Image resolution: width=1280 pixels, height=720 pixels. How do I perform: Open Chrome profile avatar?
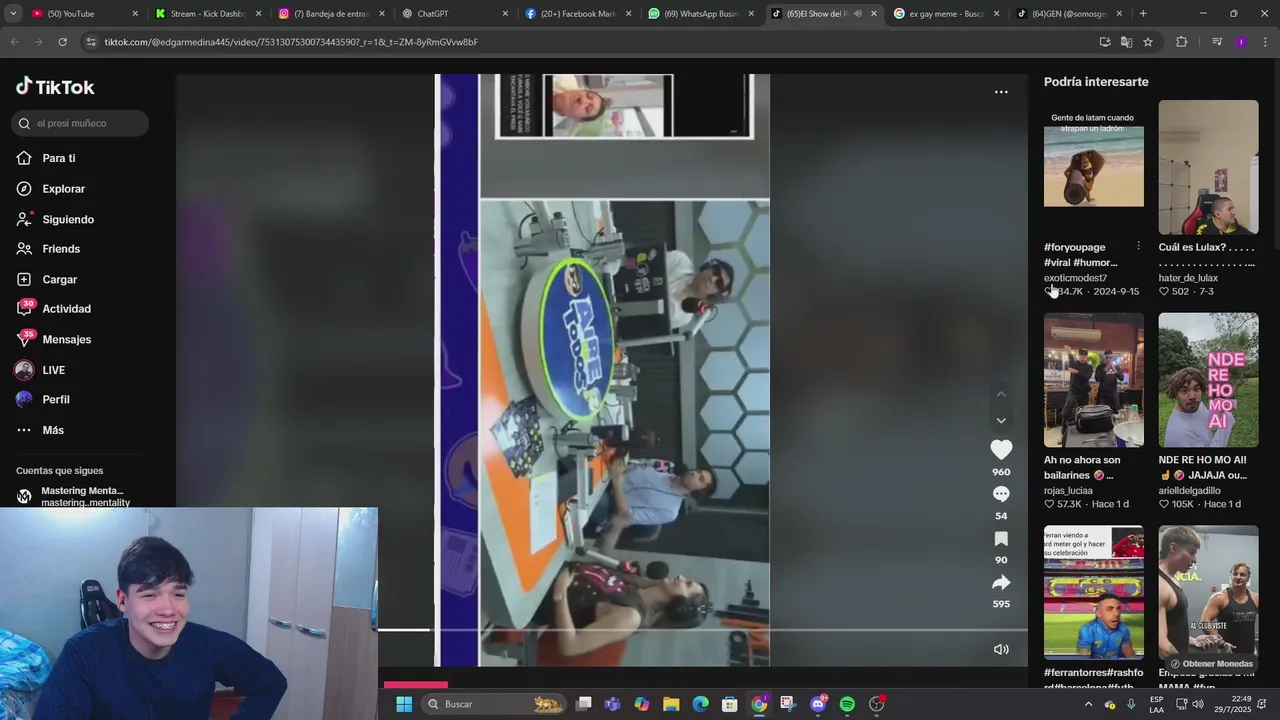(1241, 42)
